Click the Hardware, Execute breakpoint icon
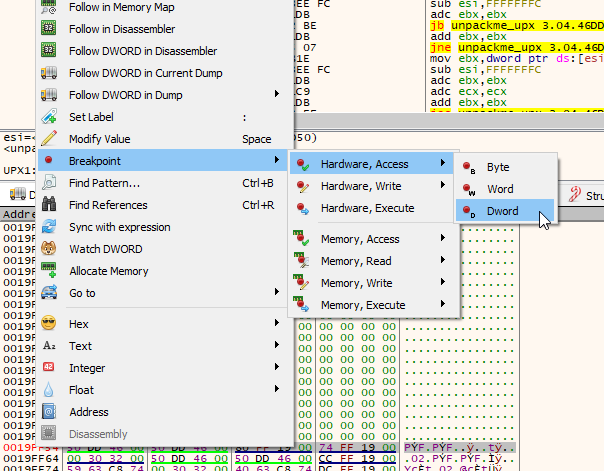This screenshot has width=604, height=471. 302,209
